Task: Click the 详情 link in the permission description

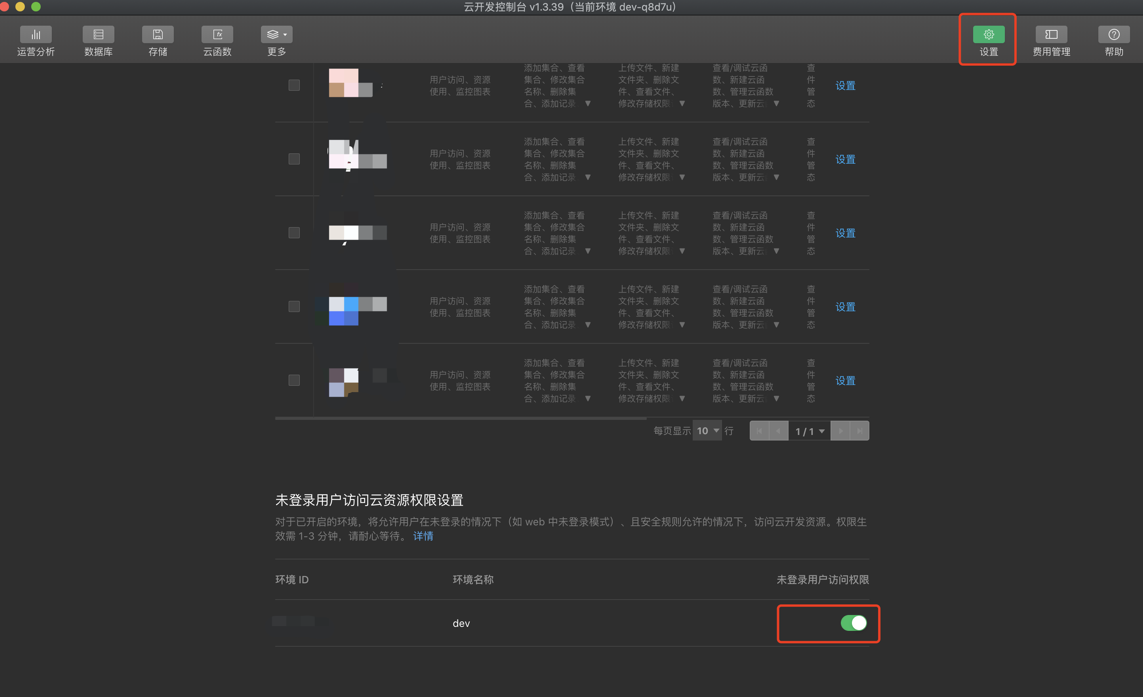Action: point(422,536)
